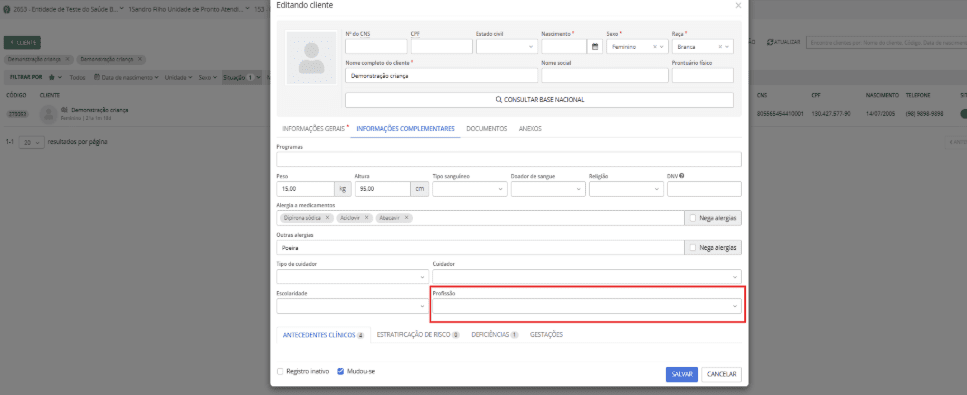Click the Nome social input field

pyautogui.click(x=605, y=75)
